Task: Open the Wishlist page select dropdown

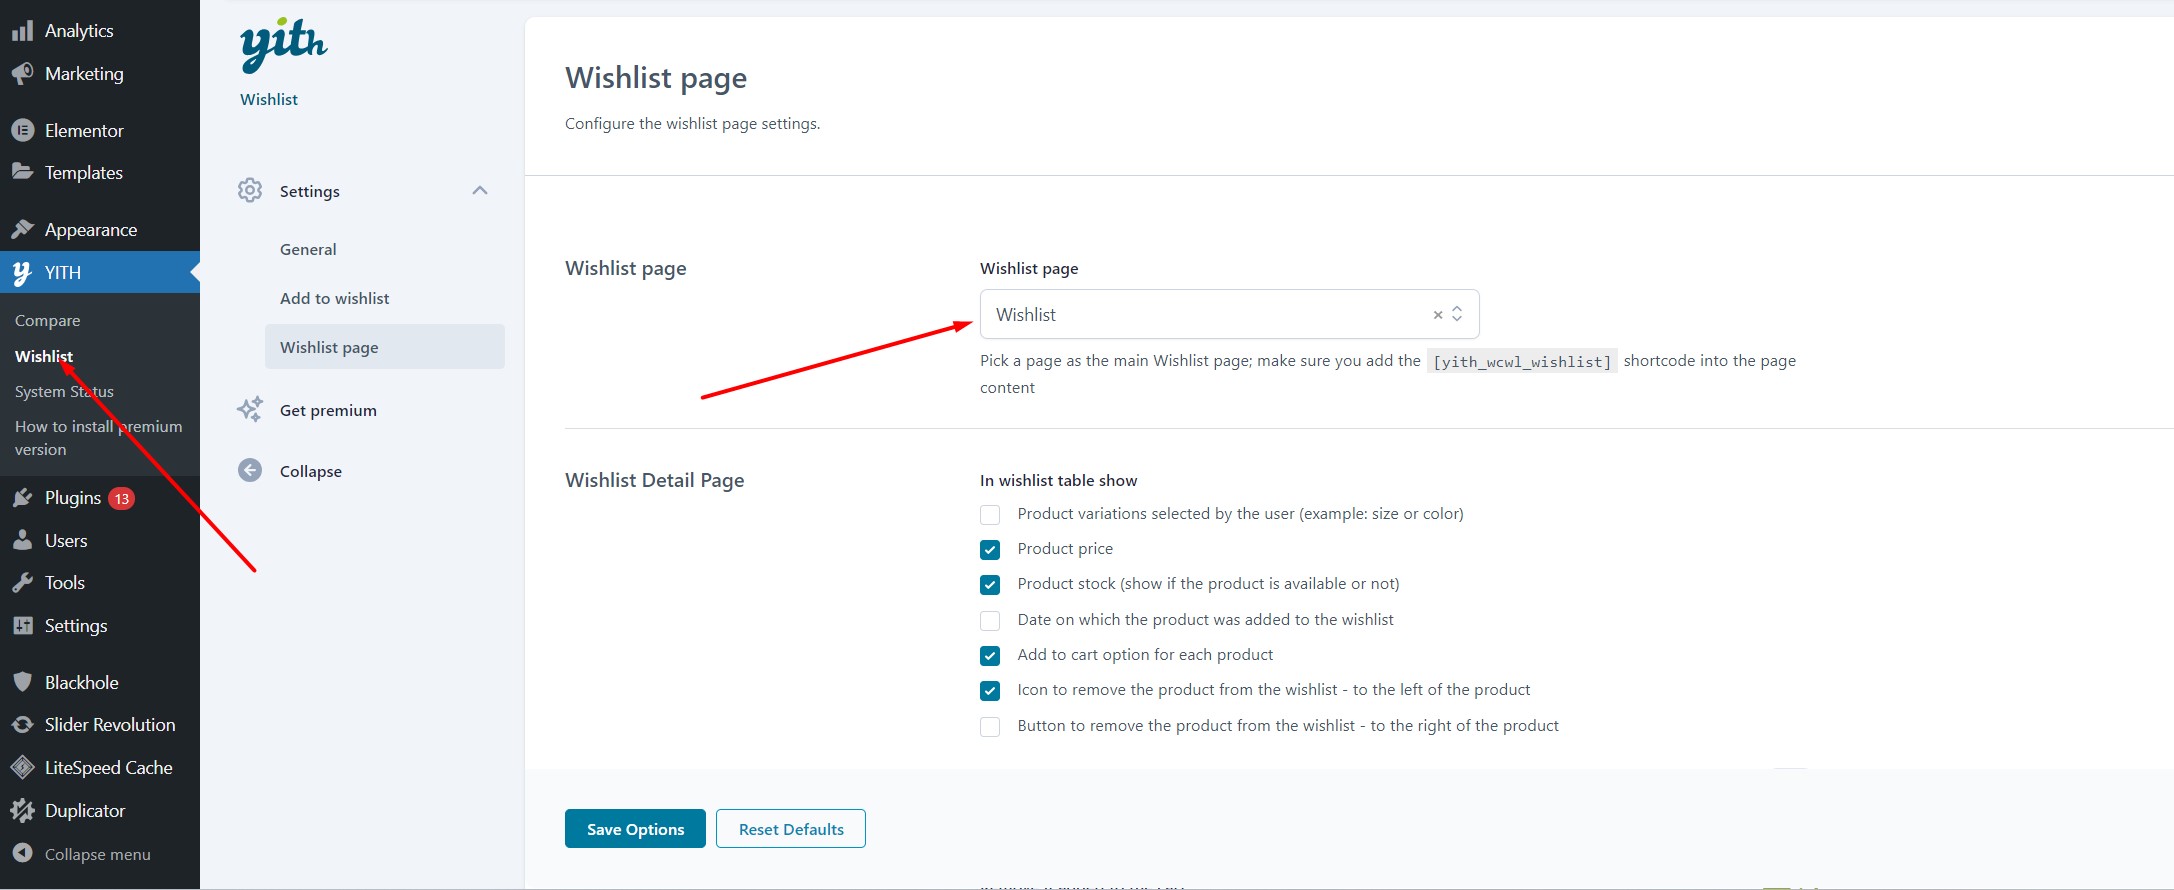Action: (1229, 314)
